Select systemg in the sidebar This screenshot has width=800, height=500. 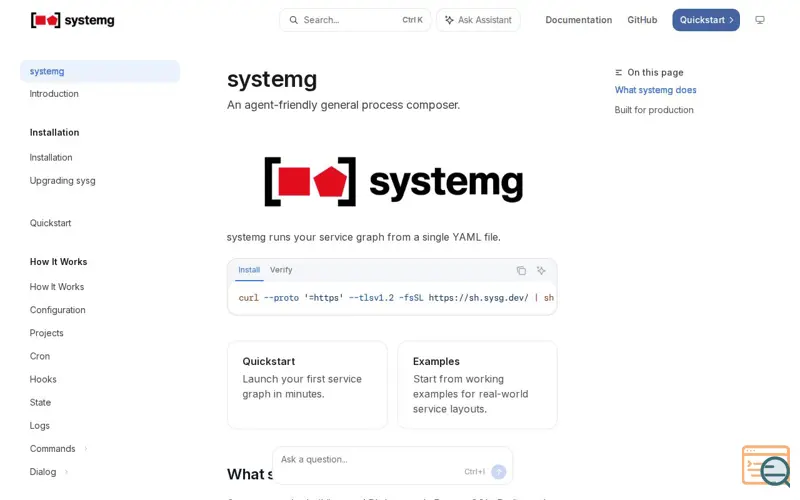click(100, 71)
